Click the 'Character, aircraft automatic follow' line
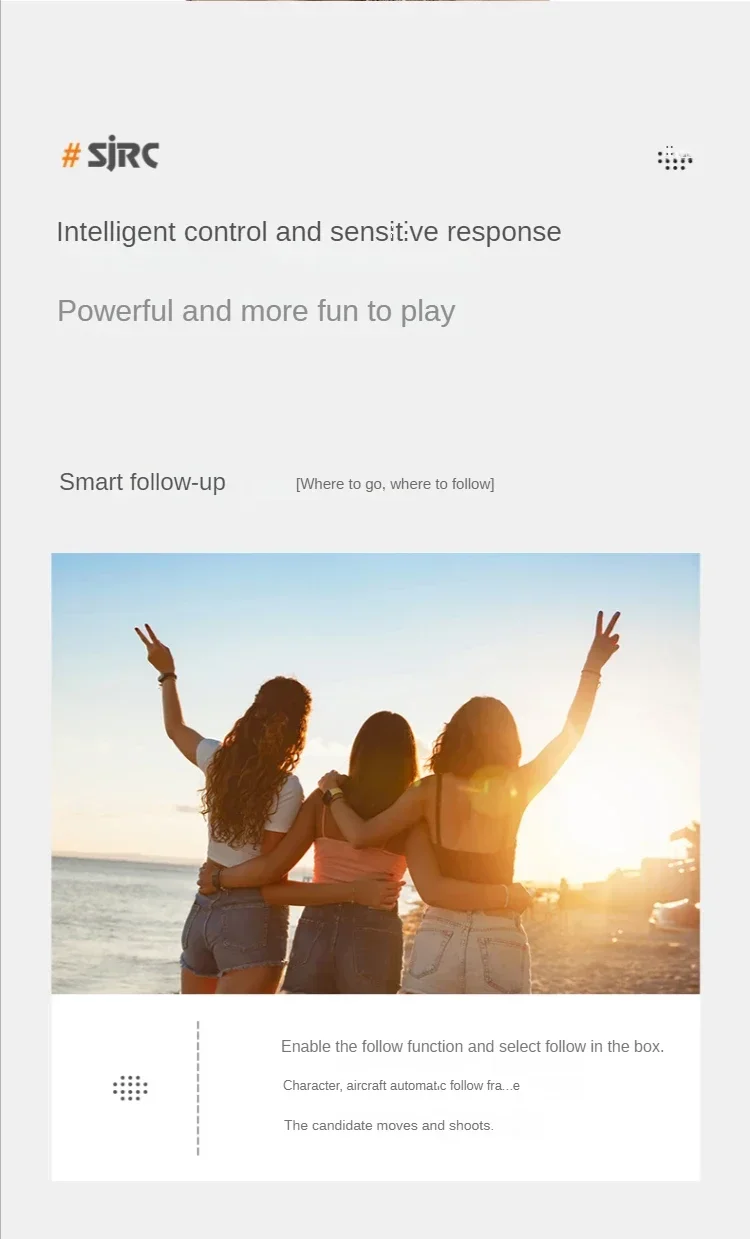 tap(401, 1086)
